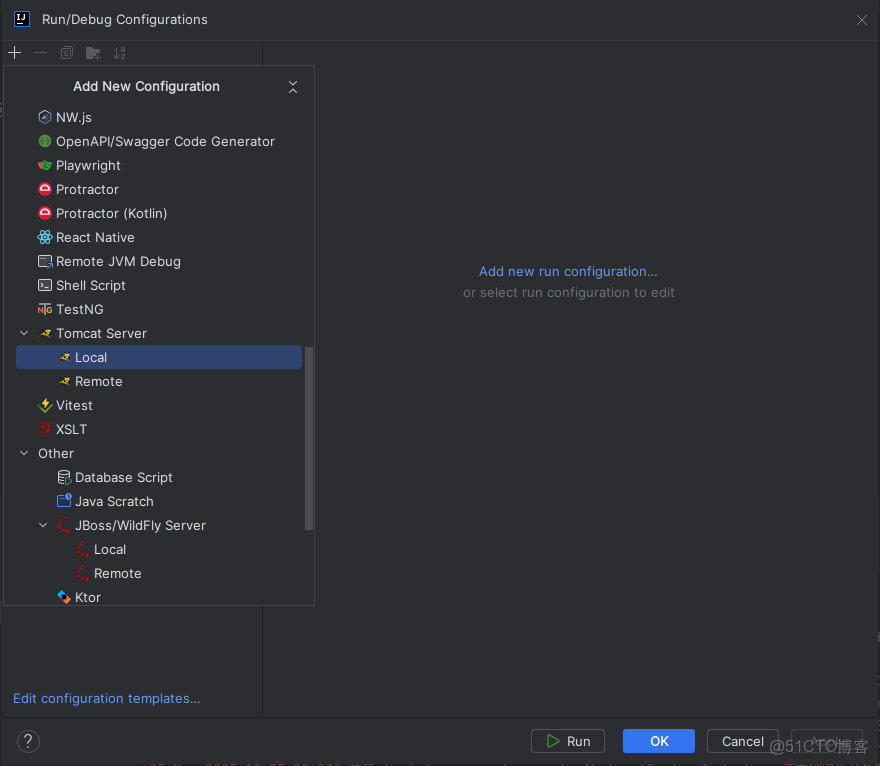Open the help question mark button
The image size is (880, 766).
[28, 741]
